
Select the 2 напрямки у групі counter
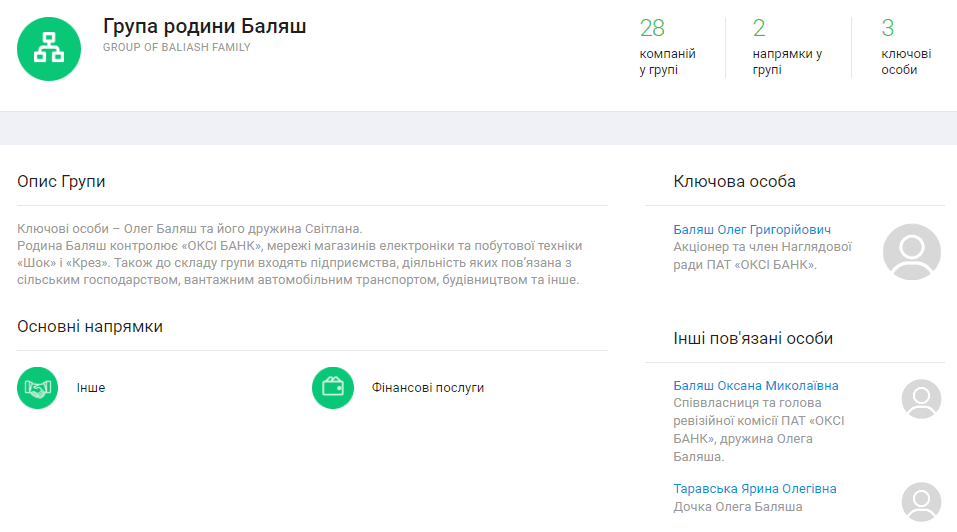coord(787,47)
